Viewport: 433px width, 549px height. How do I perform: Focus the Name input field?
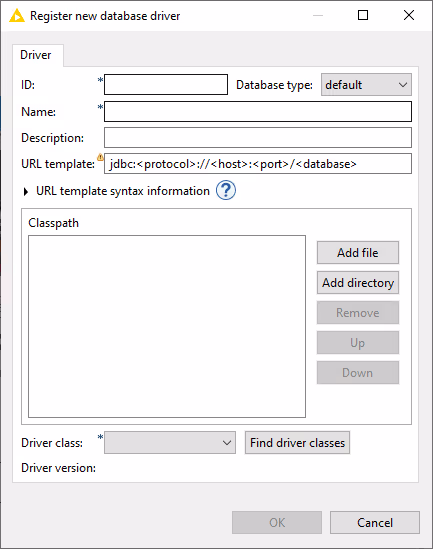pos(258,112)
